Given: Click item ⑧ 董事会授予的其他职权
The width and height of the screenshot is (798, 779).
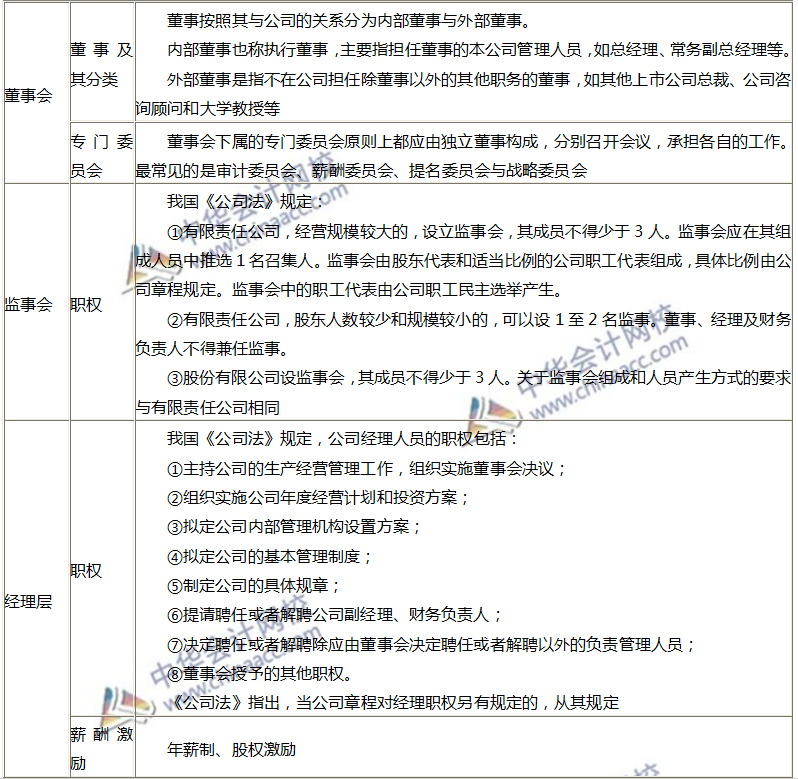Looking at the screenshot, I should (261, 673).
